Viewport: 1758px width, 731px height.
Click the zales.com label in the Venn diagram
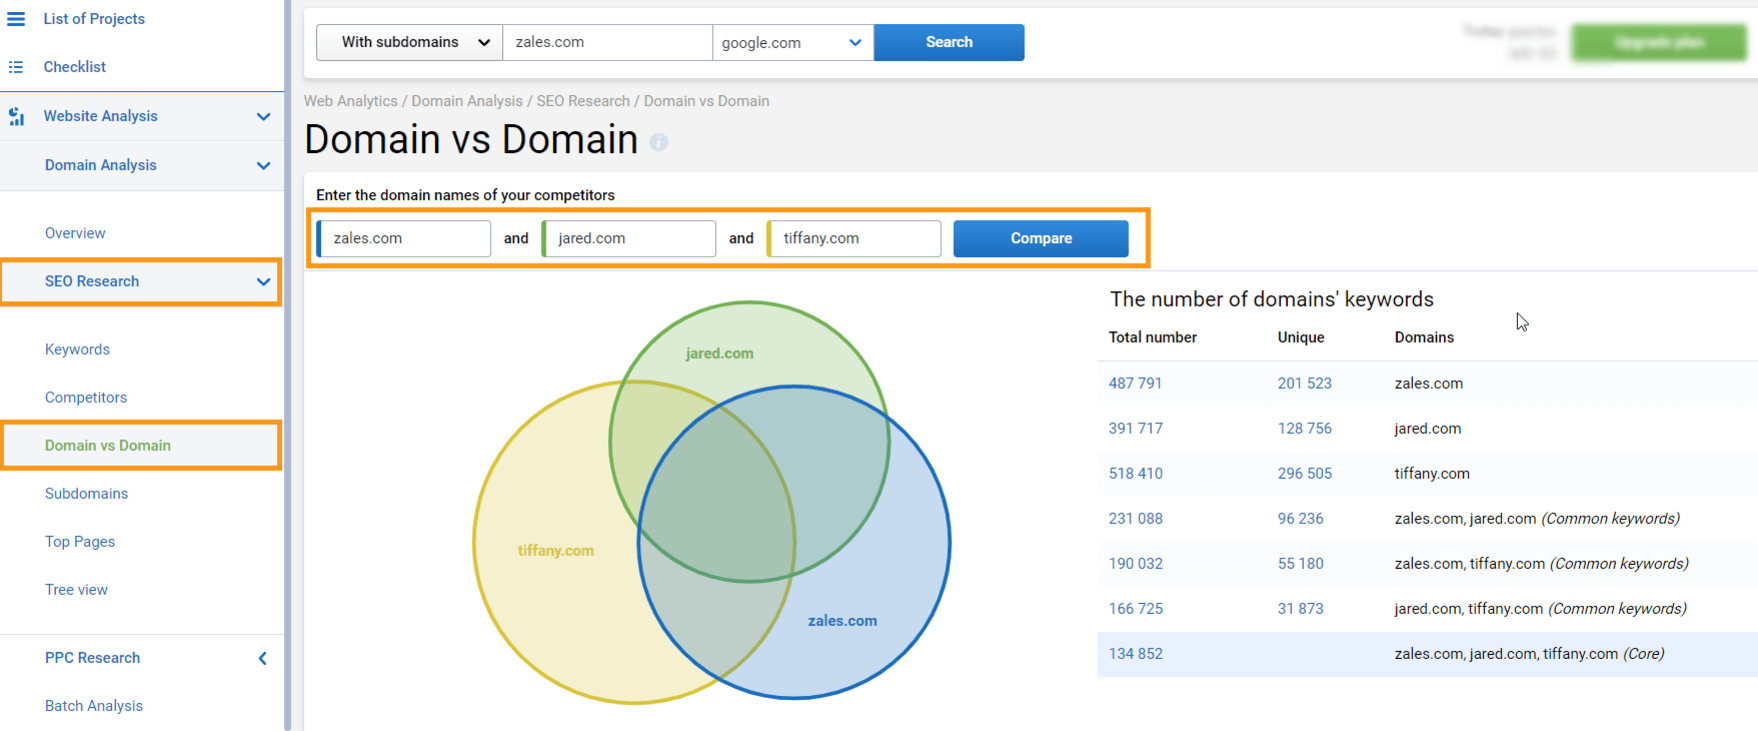point(842,620)
